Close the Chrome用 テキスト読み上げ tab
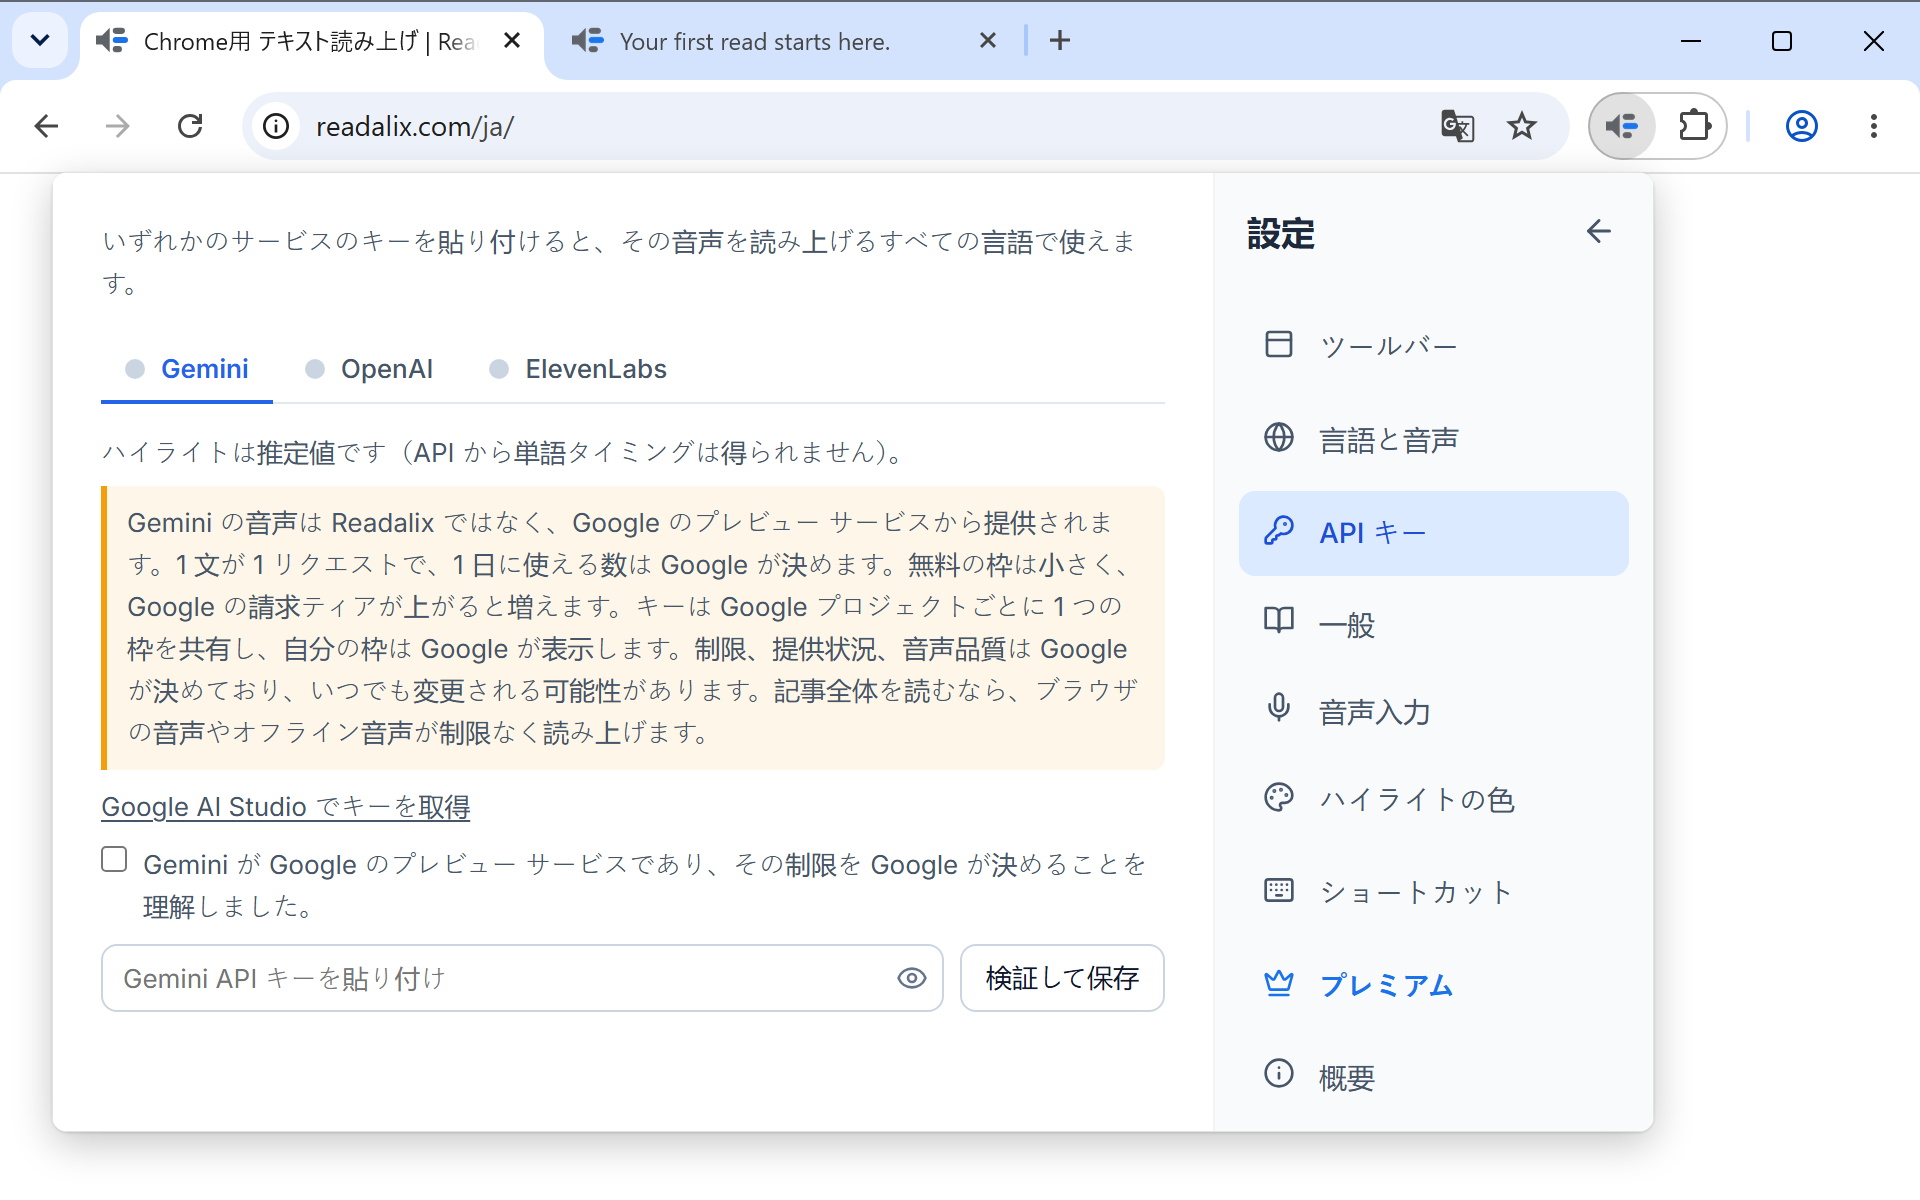The height and width of the screenshot is (1200, 1920). [512, 41]
